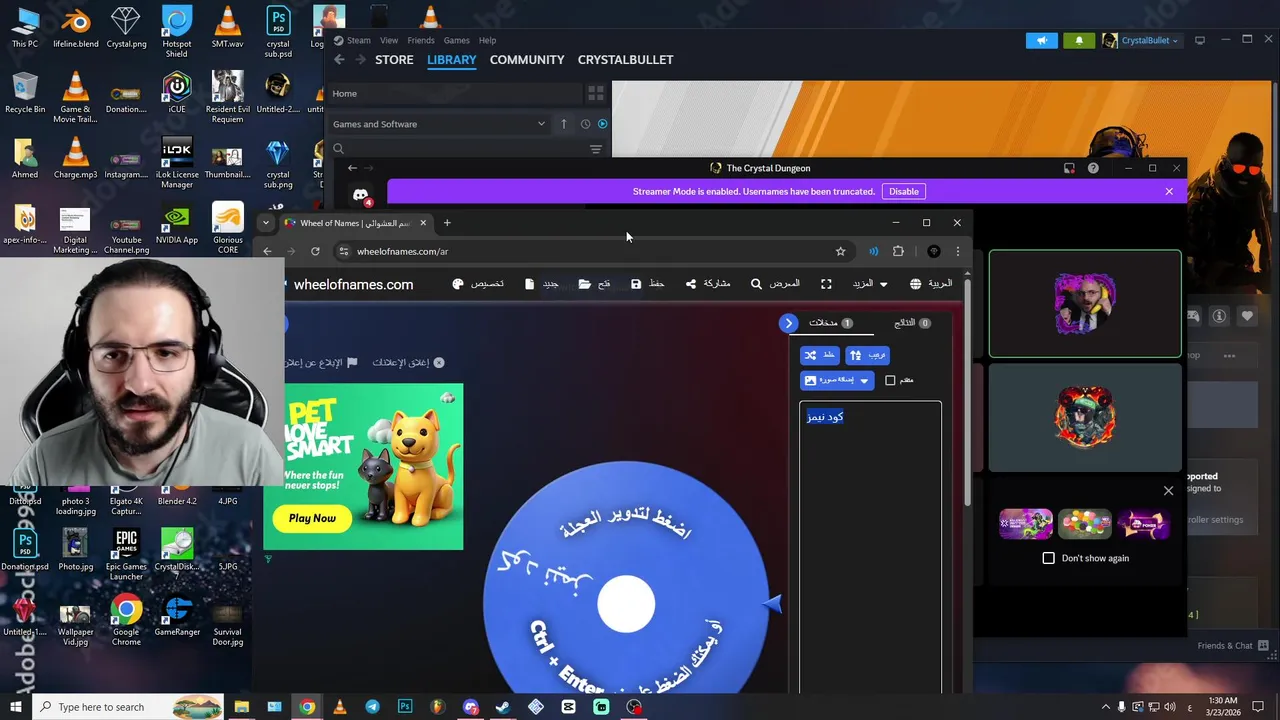Open Steam's Friends menu
This screenshot has width=1280, height=720.
click(421, 40)
